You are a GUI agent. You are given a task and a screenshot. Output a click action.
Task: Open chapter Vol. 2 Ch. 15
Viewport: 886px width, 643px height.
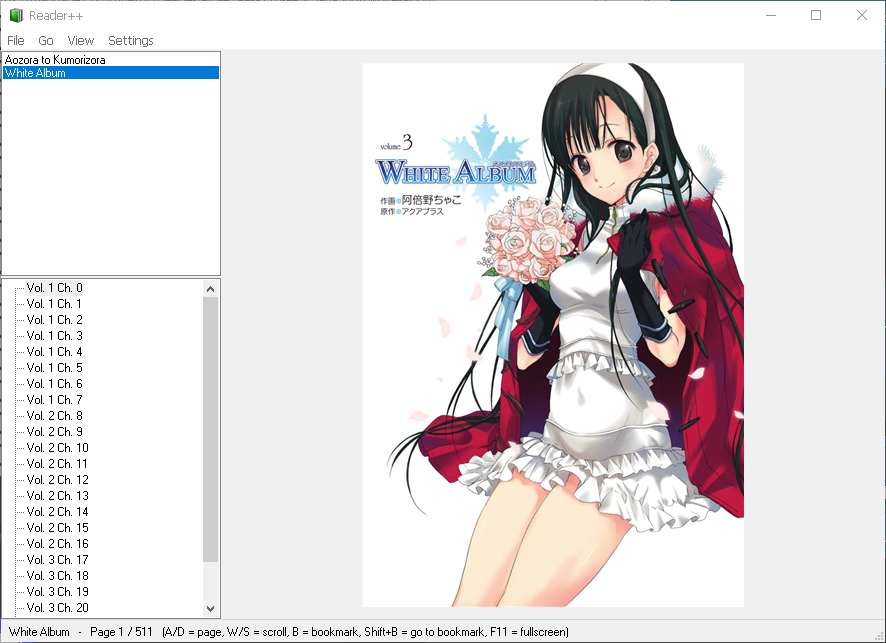(58, 528)
